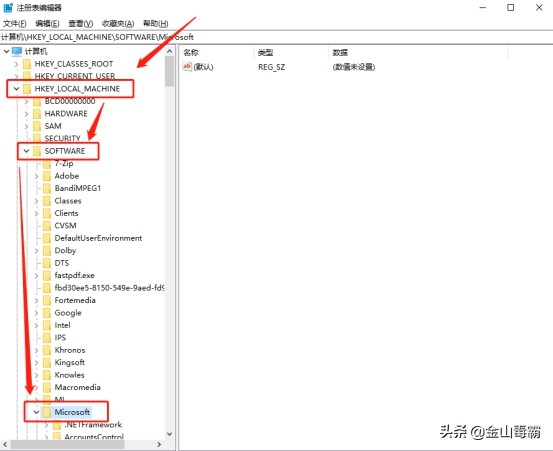Image resolution: width=553 pixels, height=451 pixels.
Task: Expand the HARDWARE key
Action: tap(26, 114)
